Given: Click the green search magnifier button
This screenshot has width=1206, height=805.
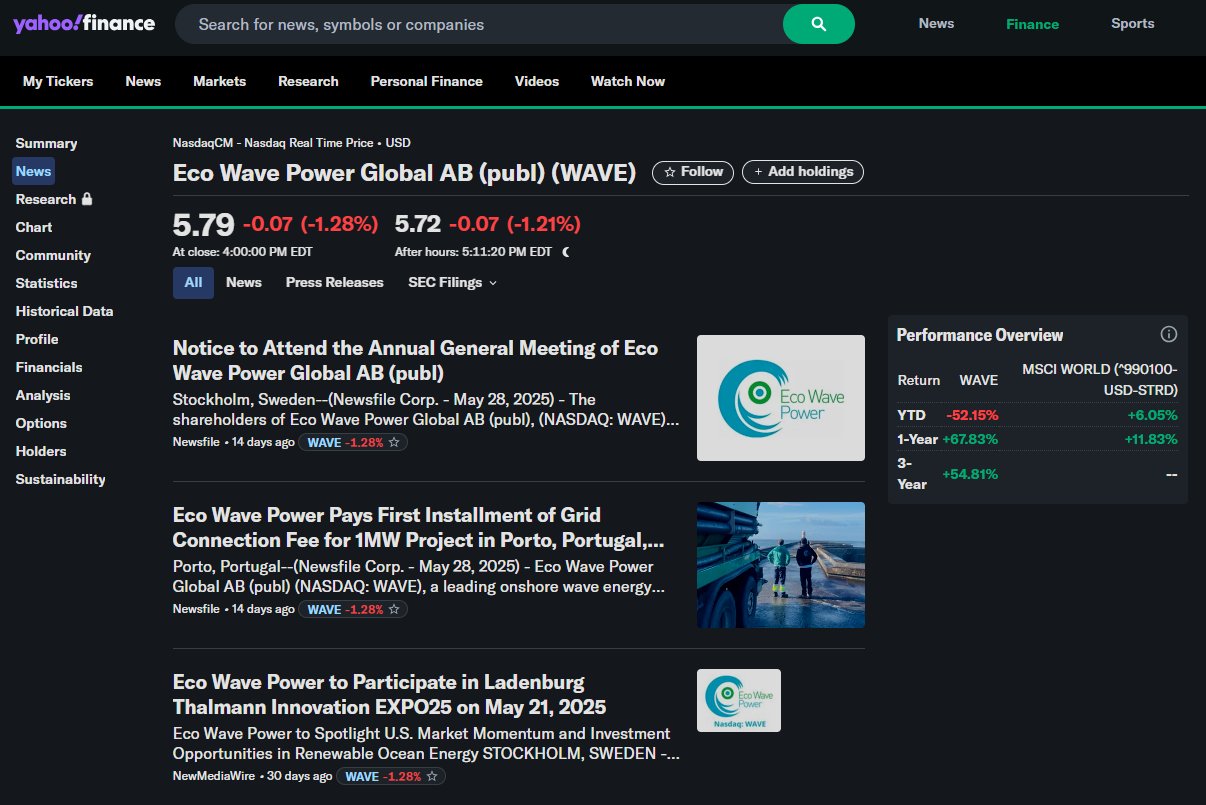Looking at the screenshot, I should pos(818,24).
